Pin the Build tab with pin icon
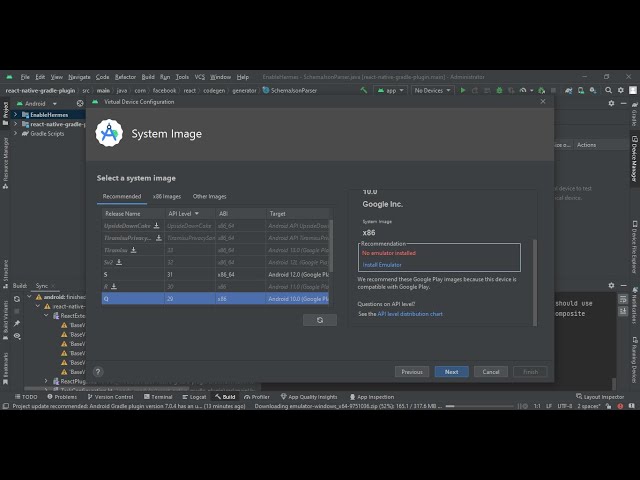 [x=17, y=323]
